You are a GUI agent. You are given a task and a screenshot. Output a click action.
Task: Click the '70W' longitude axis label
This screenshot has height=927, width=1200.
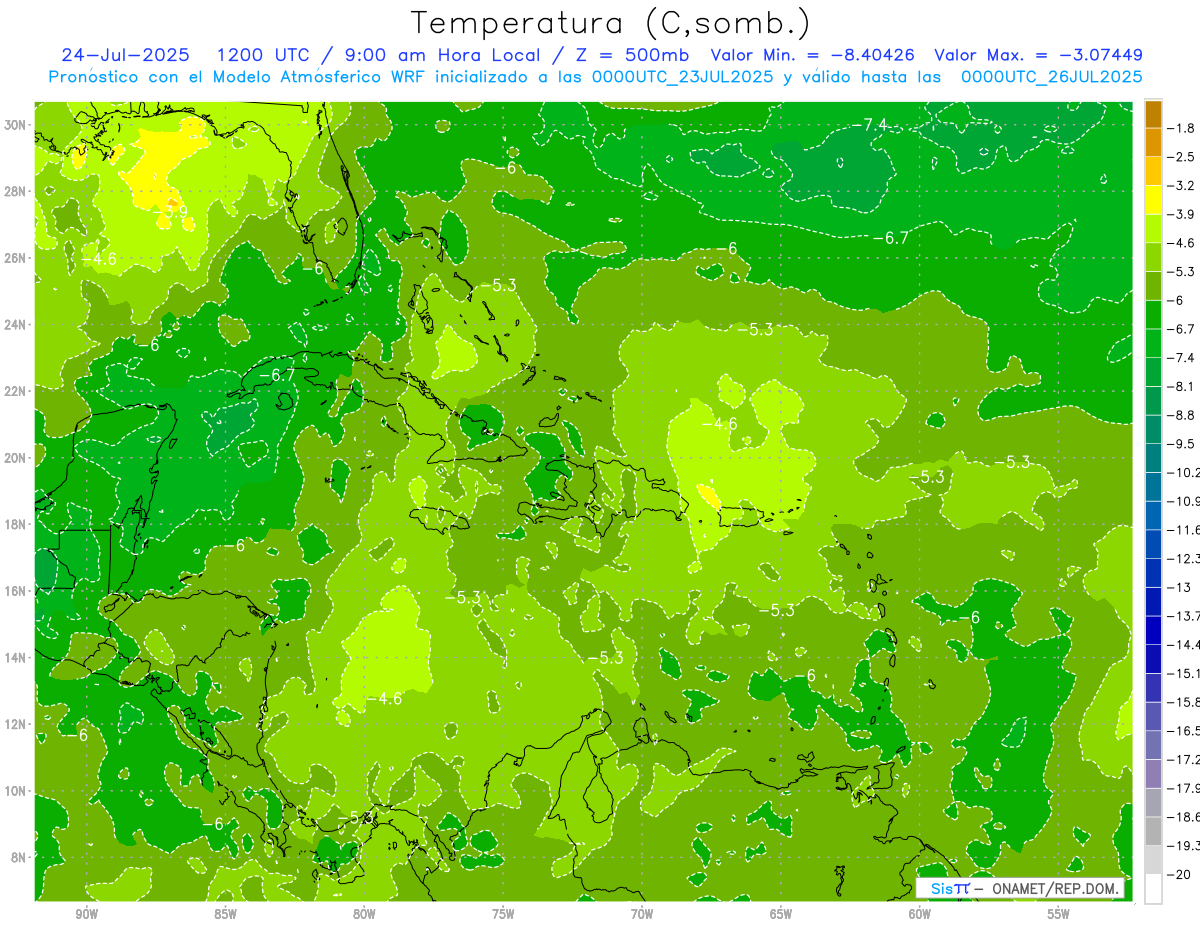(x=642, y=914)
